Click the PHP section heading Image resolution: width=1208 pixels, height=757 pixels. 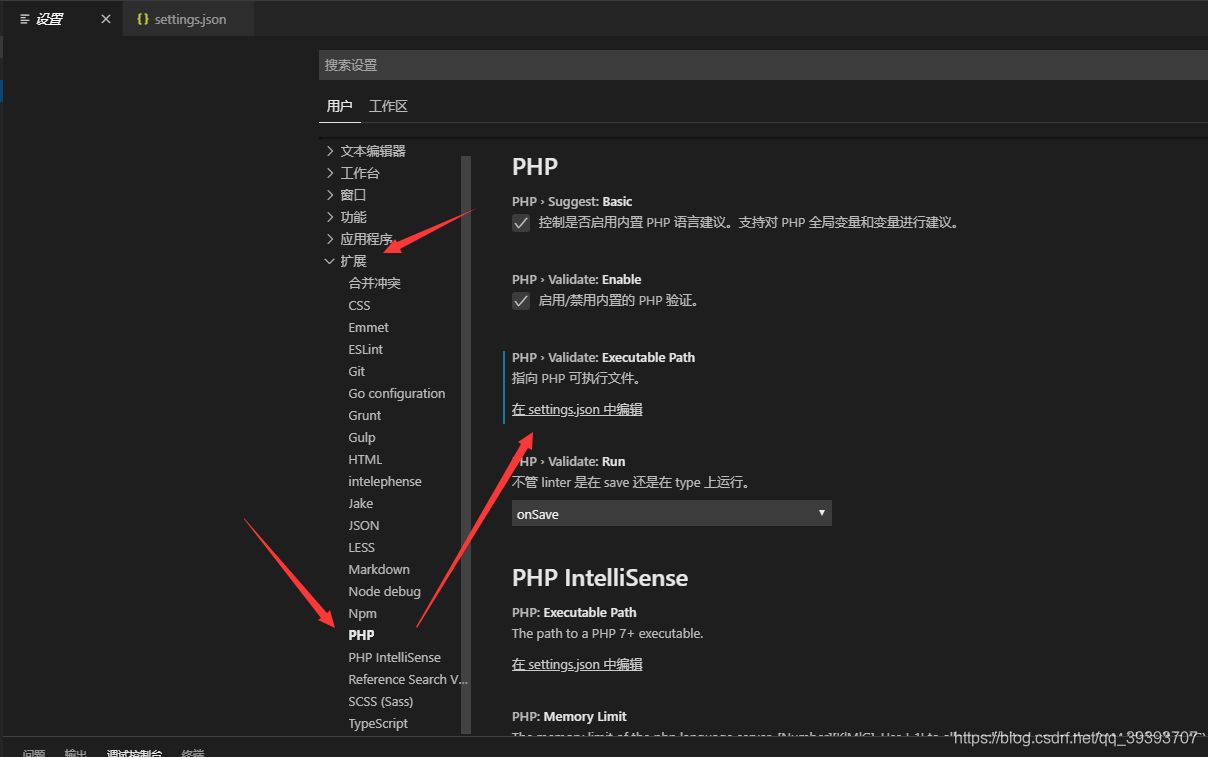click(535, 166)
